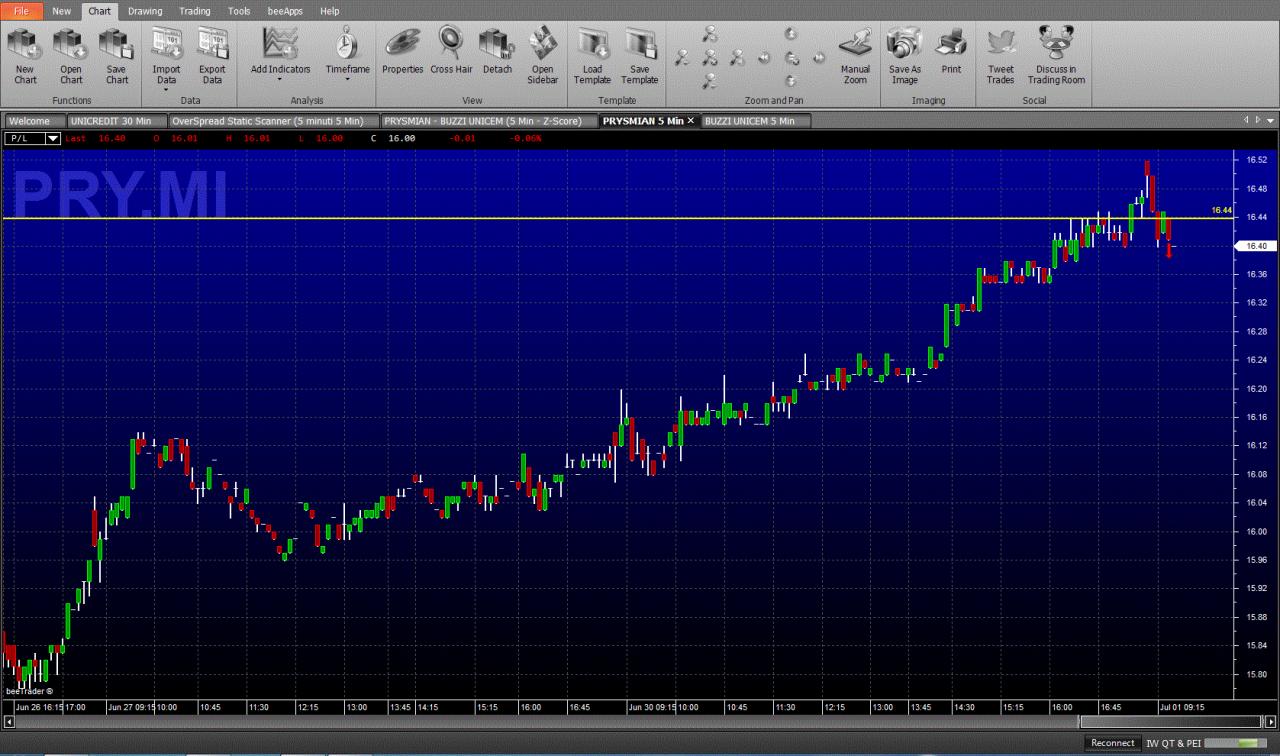Select the UNICREDIT 30 Min tab
The height and width of the screenshot is (756, 1280).
click(111, 121)
